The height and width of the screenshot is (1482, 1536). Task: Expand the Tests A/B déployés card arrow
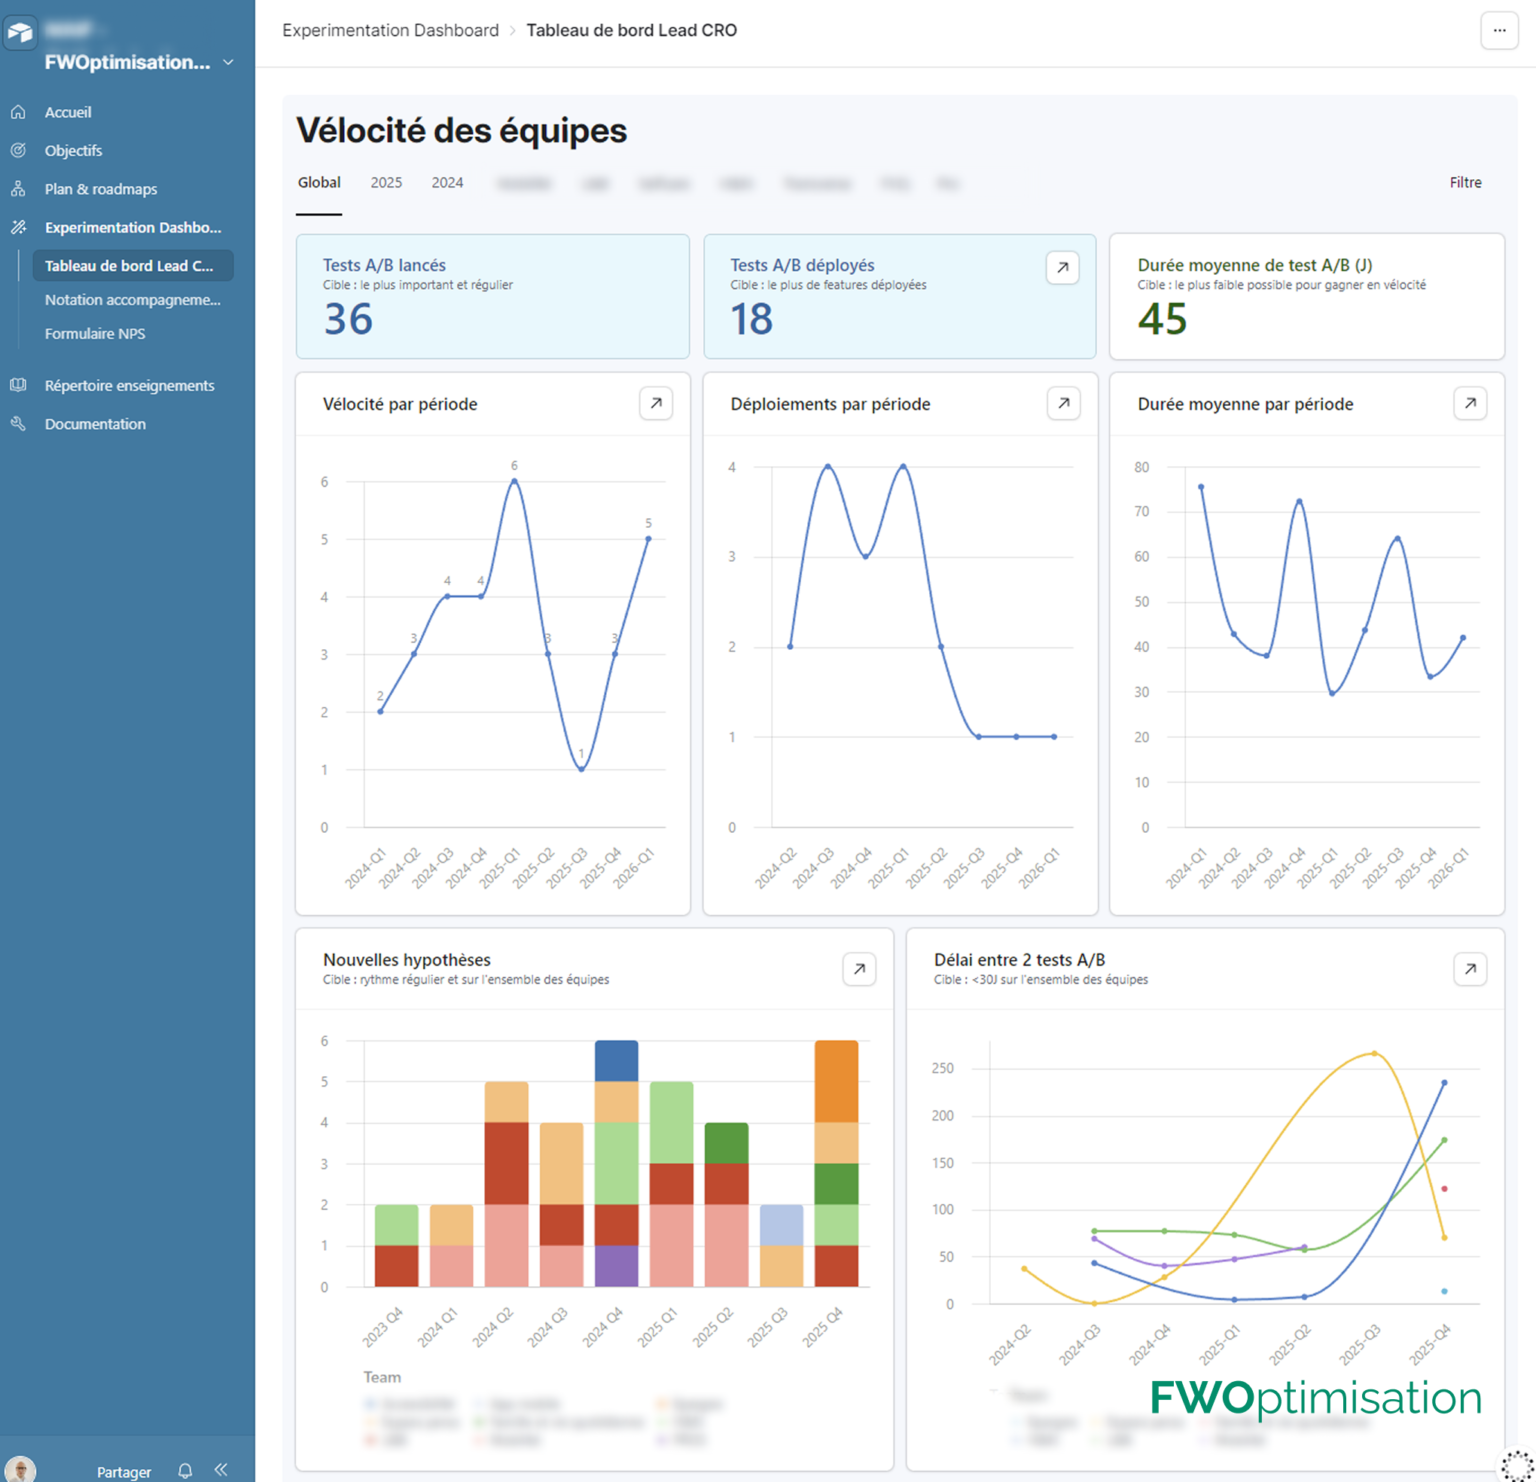(x=1062, y=268)
